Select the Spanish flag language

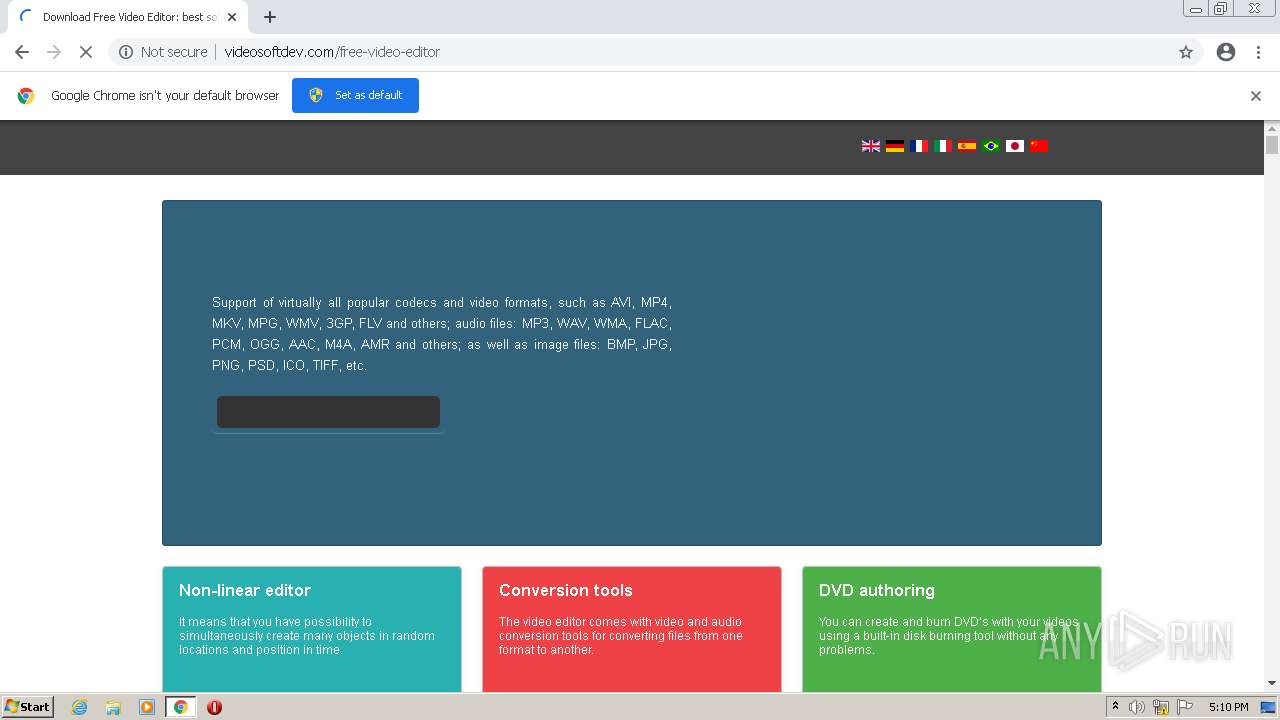pos(967,146)
